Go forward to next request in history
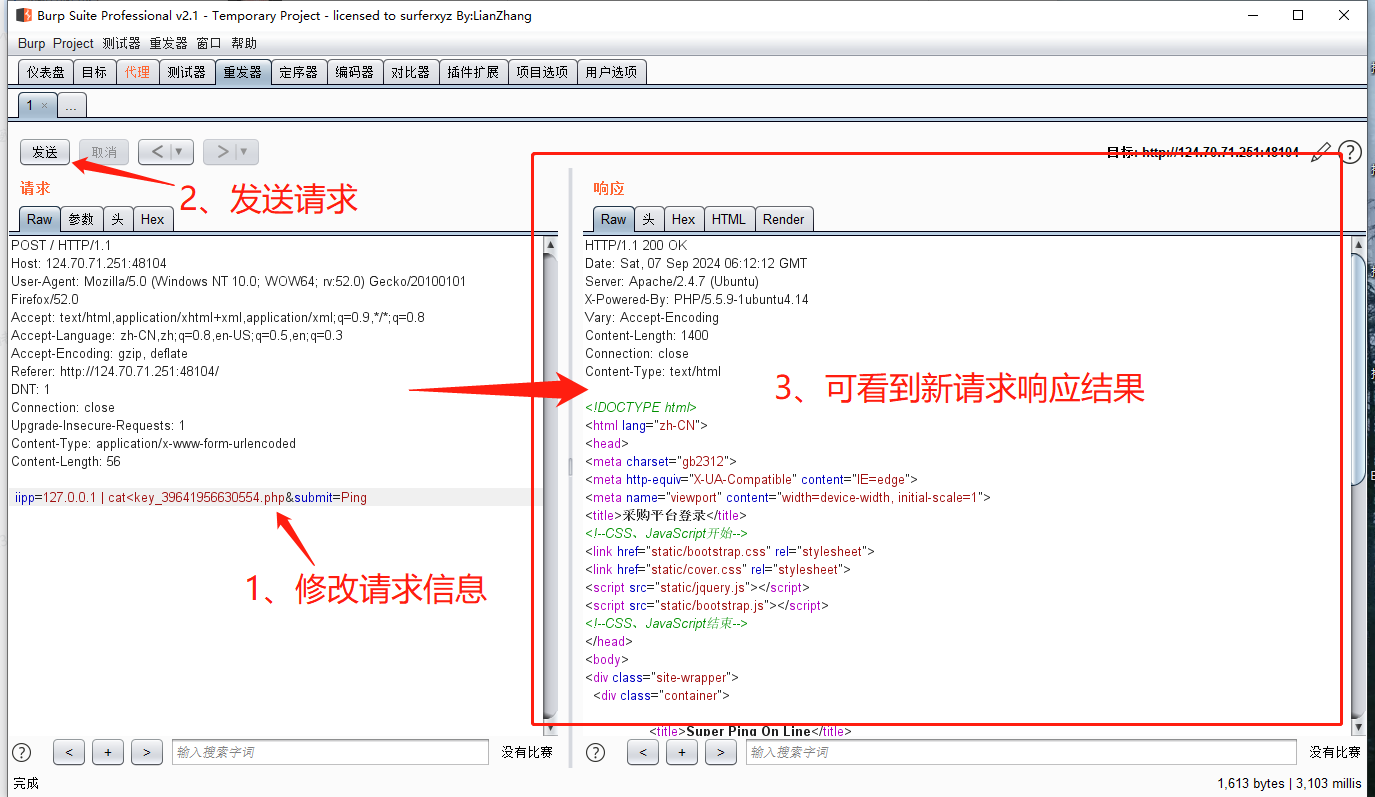This screenshot has width=1375, height=797. [231, 152]
